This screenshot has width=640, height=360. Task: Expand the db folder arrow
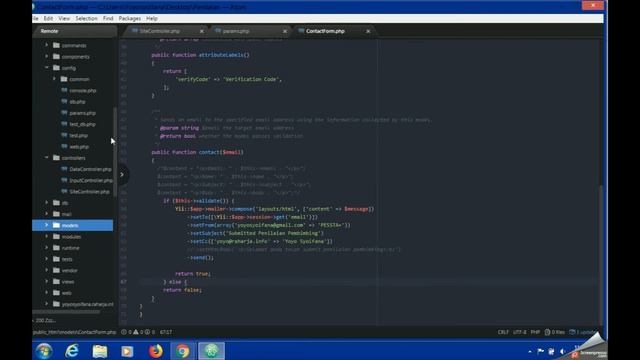coord(47,202)
